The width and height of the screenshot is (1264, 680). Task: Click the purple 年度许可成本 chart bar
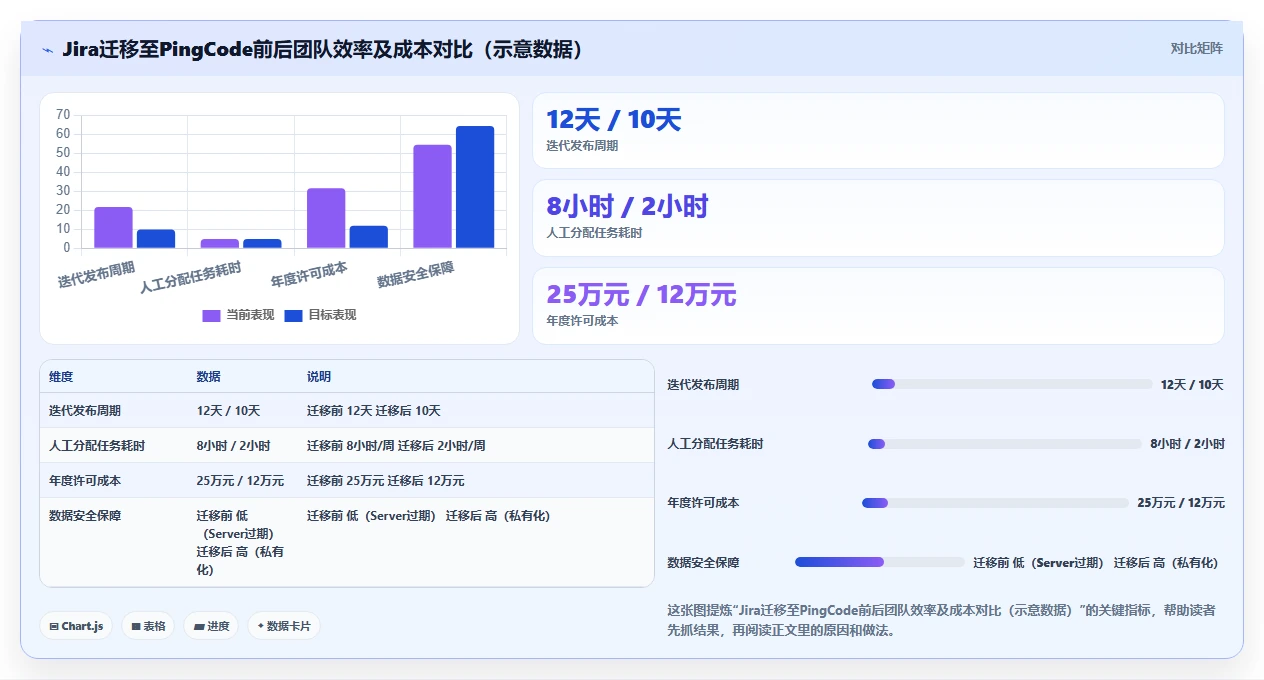pyautogui.click(x=326, y=218)
